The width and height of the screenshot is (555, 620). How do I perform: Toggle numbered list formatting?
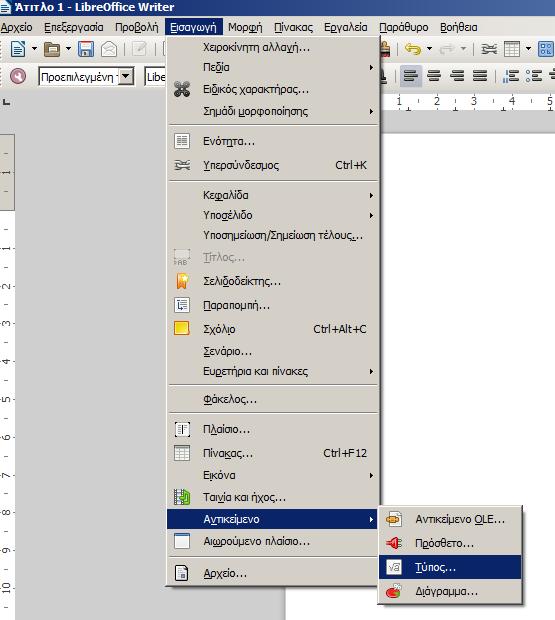[x=510, y=76]
